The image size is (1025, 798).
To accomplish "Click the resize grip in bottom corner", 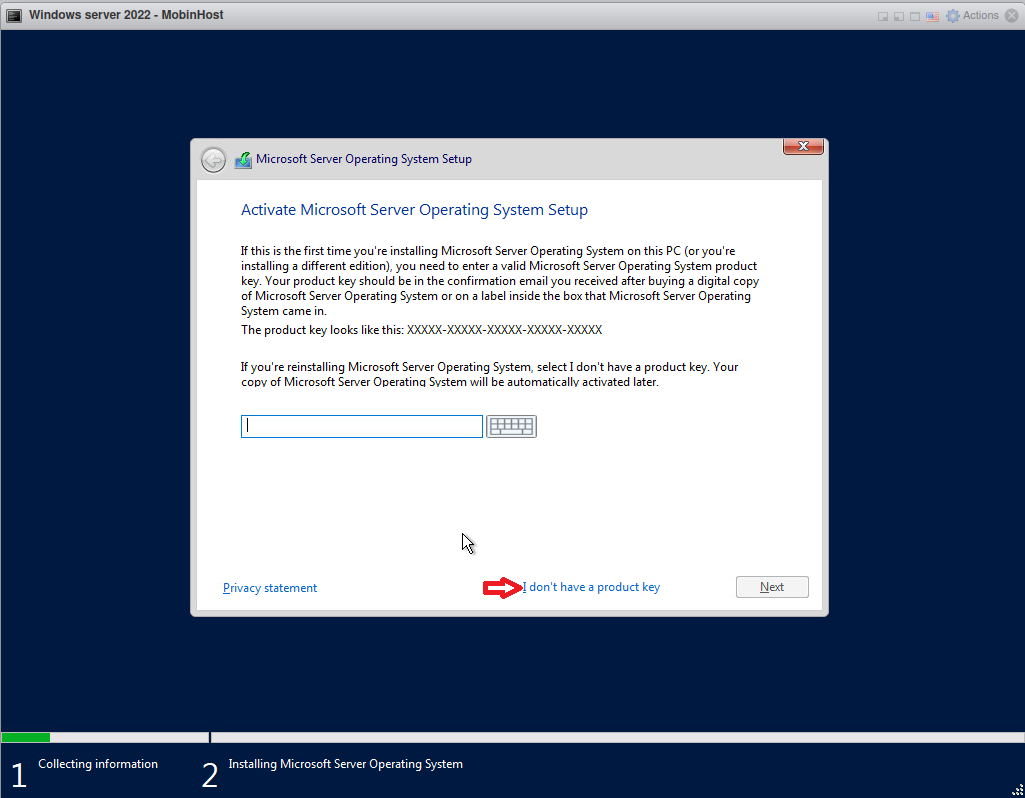I will (x=1017, y=790).
